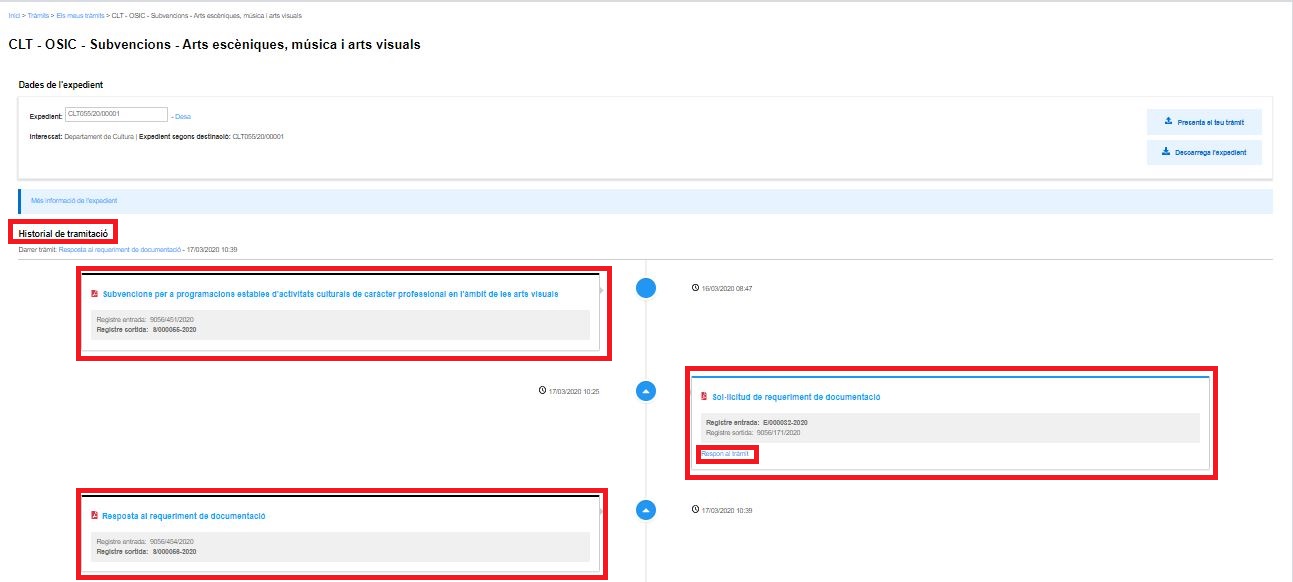Click the Expedient text input field
The width and height of the screenshot is (1293, 582).
pos(115,115)
